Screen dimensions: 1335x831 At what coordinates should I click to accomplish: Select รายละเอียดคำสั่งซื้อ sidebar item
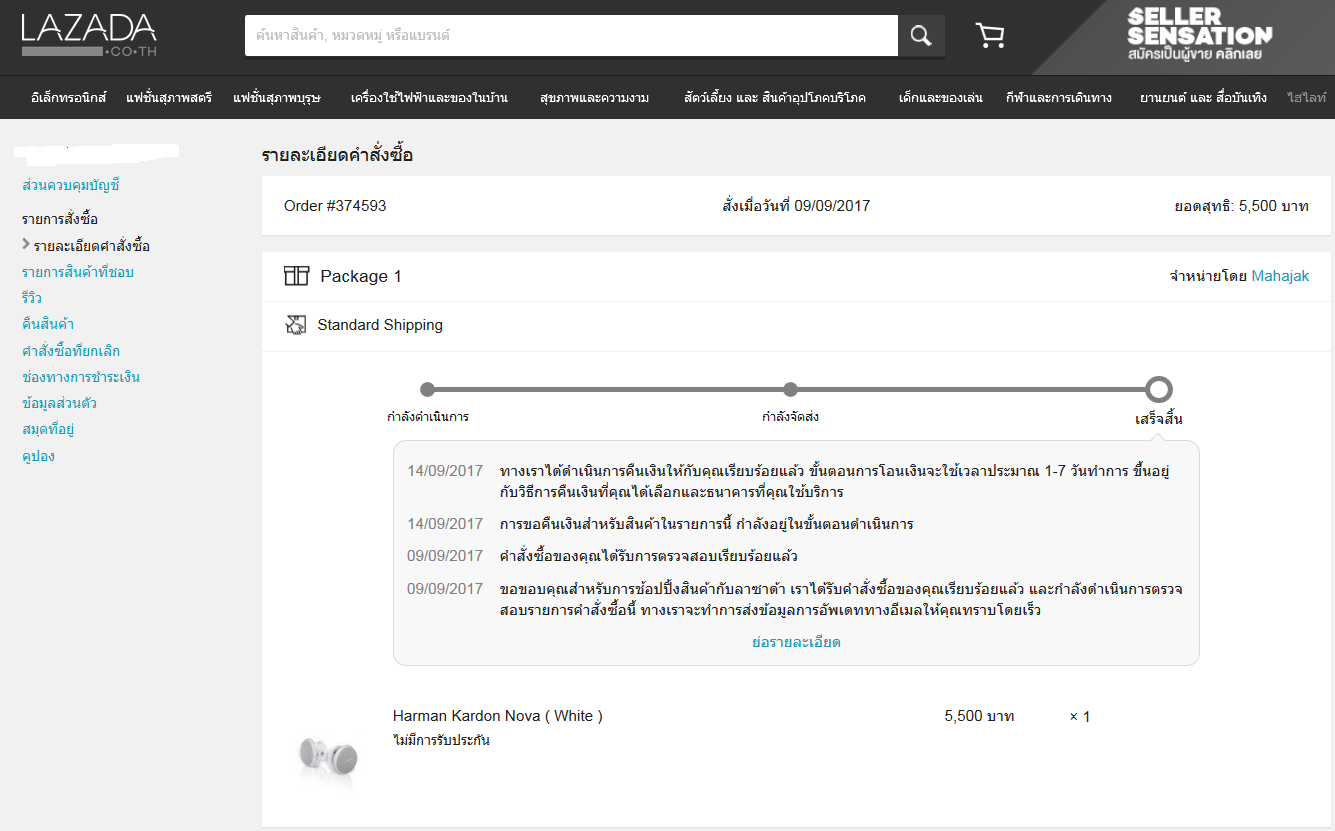(x=92, y=246)
